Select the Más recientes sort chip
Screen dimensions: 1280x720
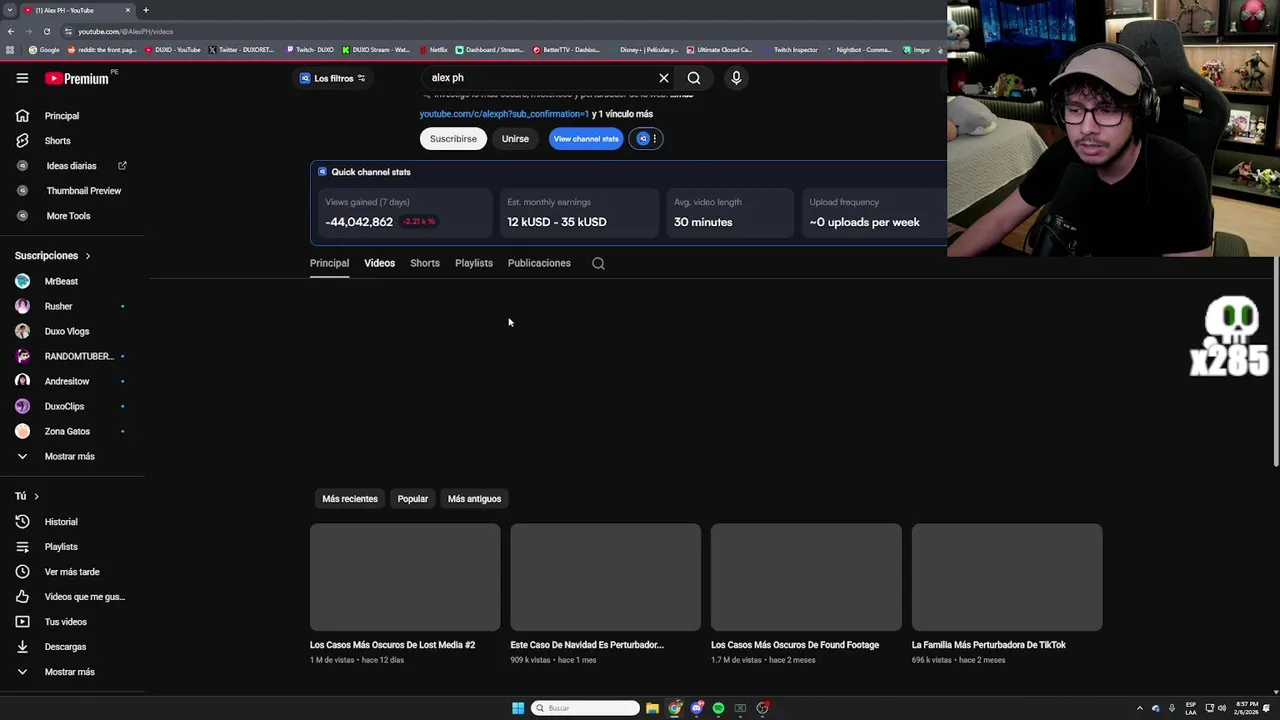coord(350,499)
